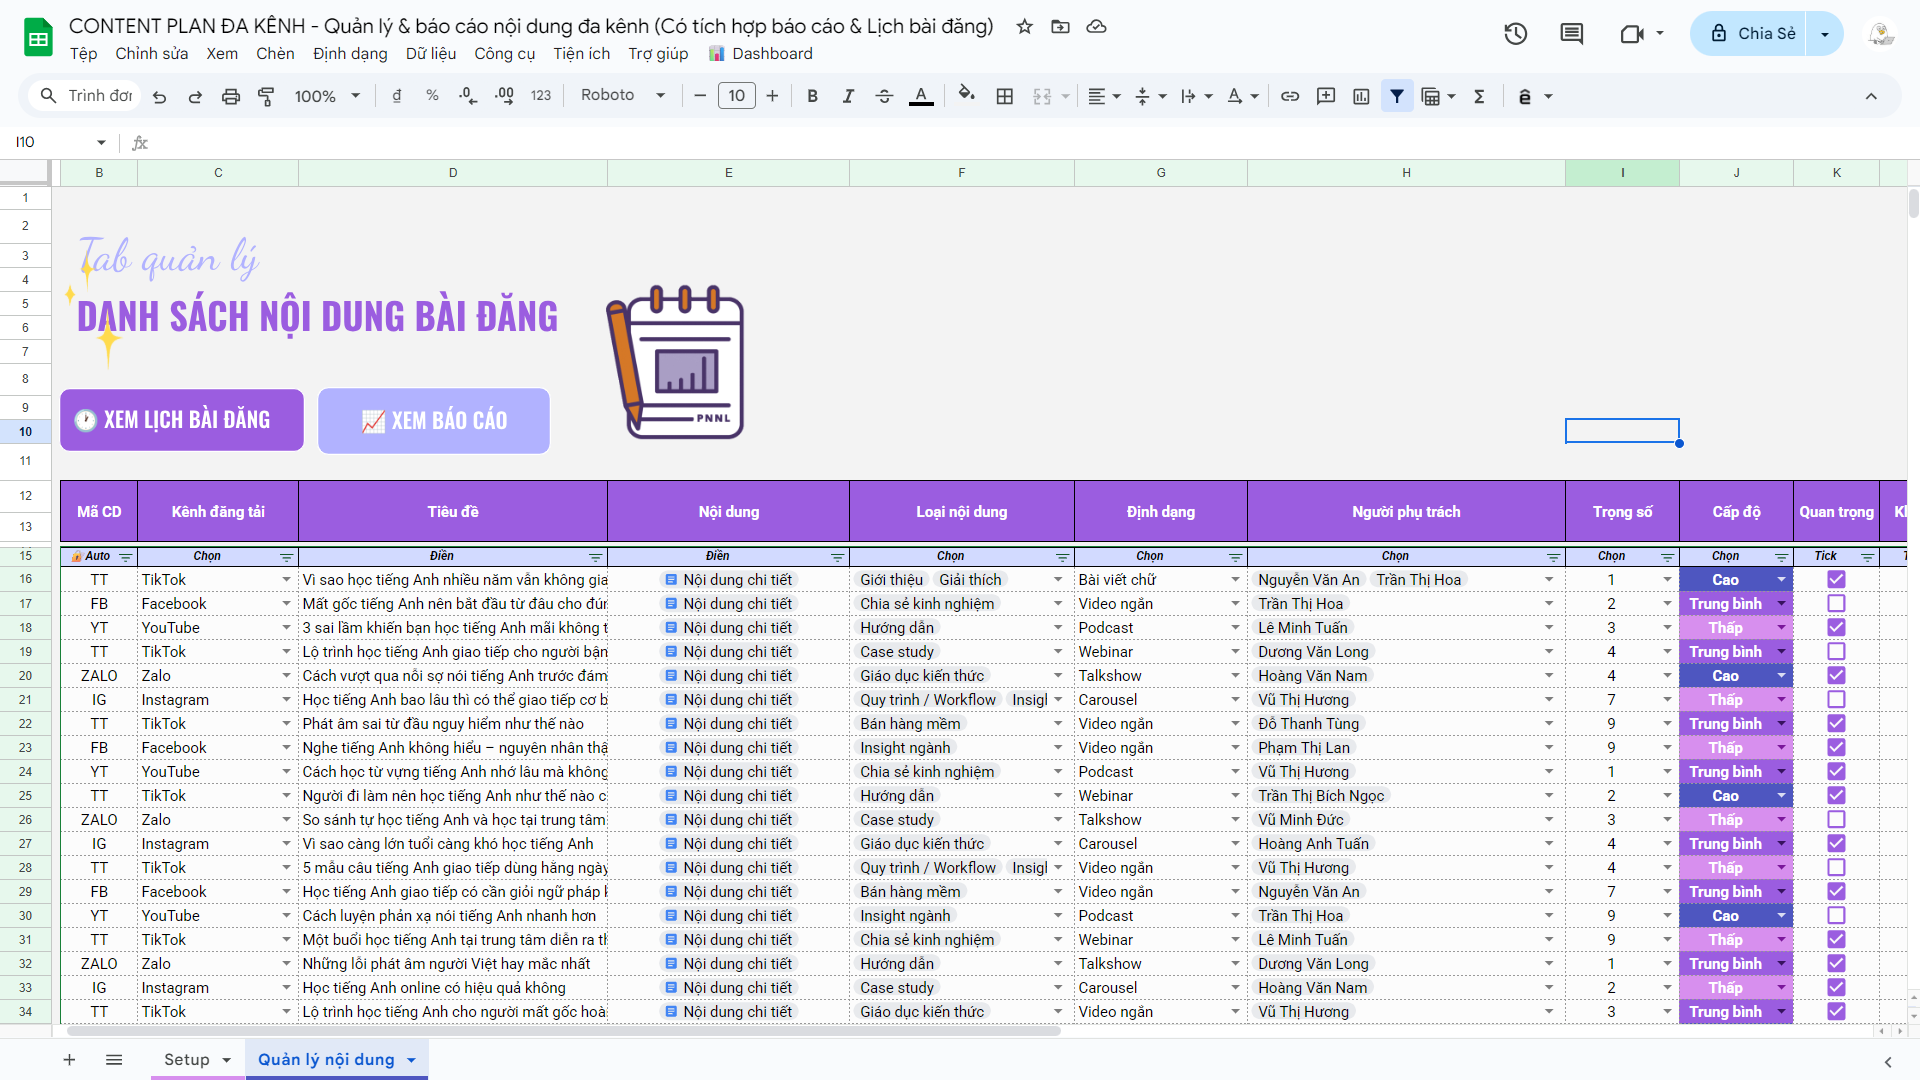This screenshot has height=1080, width=1920.
Task: Open the comments history icon
Action: 1571,34
